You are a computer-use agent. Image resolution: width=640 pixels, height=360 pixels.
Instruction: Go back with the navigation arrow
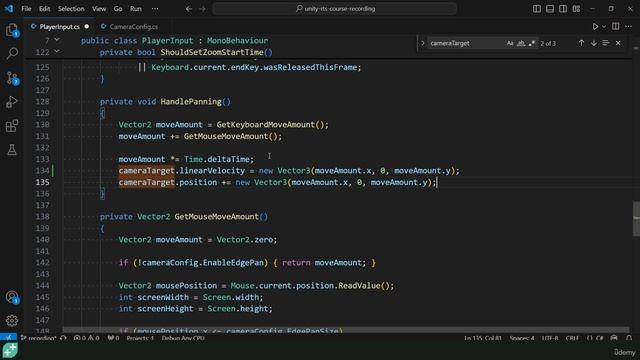[189, 8]
